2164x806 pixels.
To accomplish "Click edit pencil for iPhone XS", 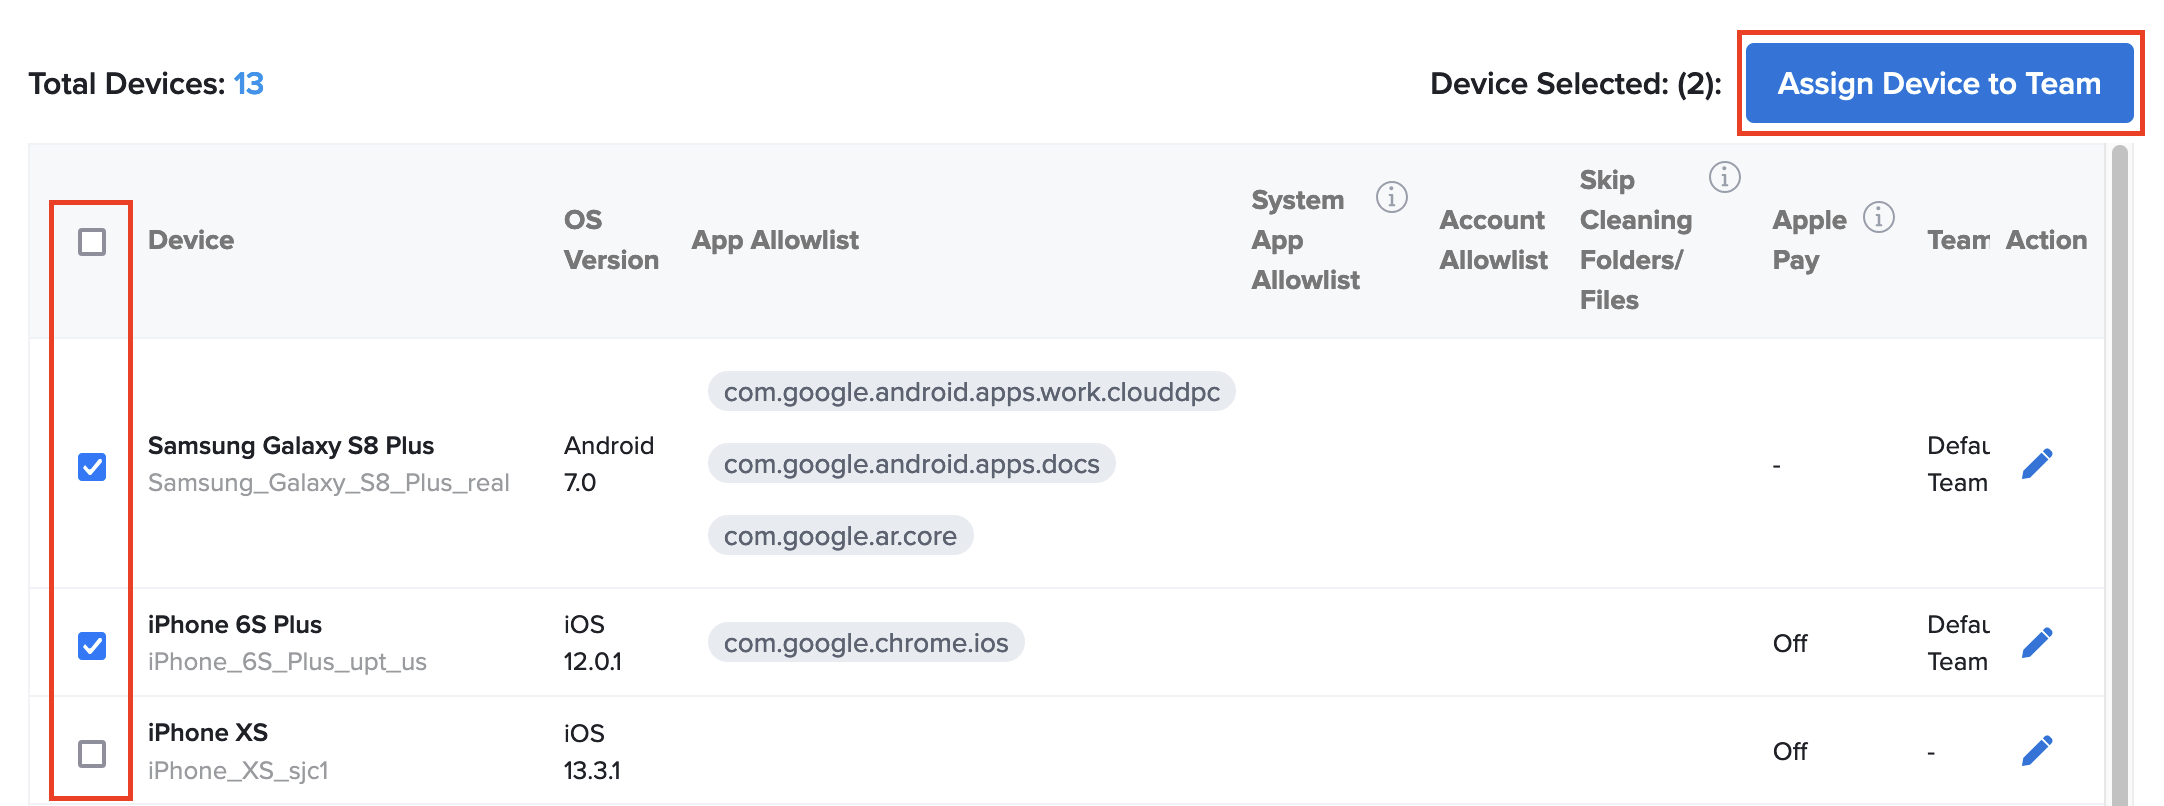I will pyautogui.click(x=2036, y=751).
